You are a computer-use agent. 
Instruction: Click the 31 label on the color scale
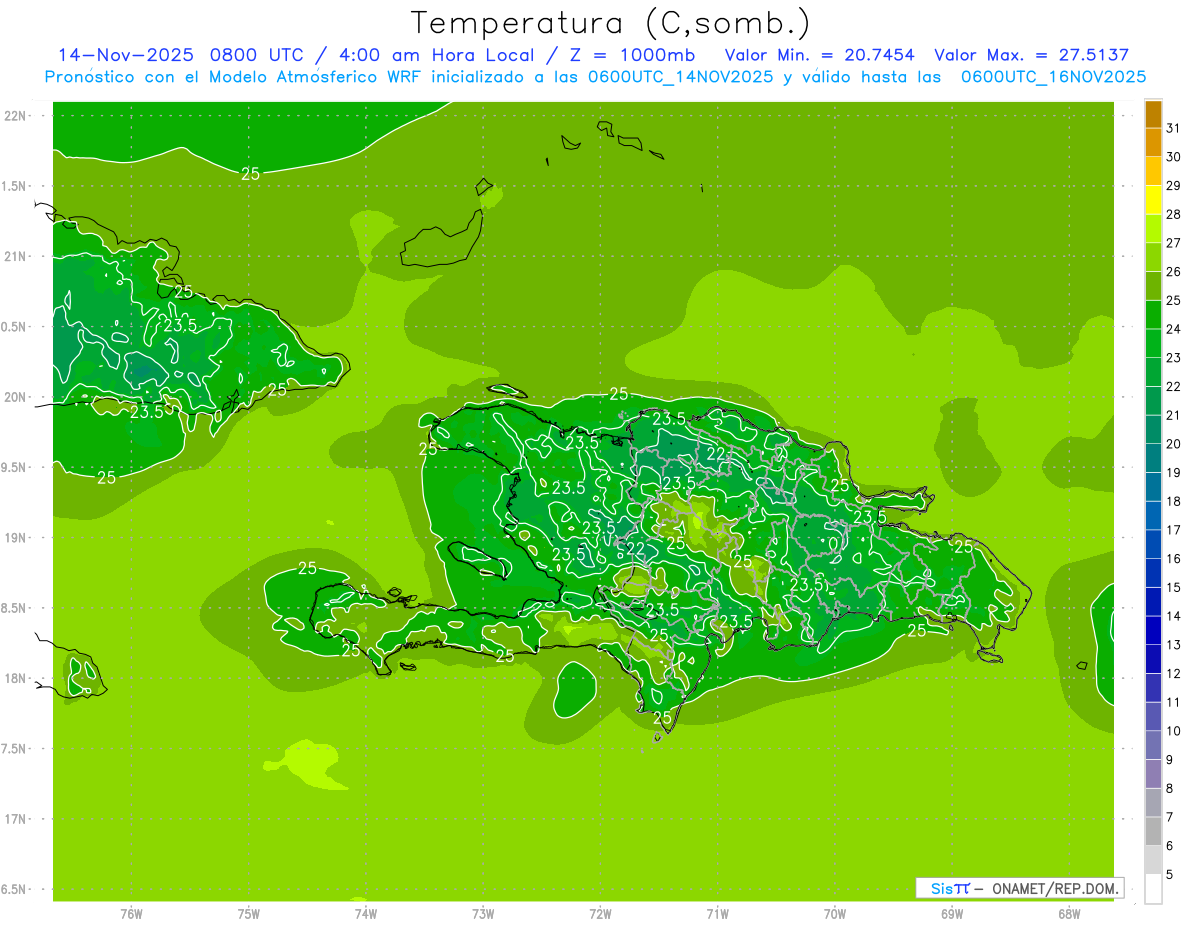(x=1174, y=128)
